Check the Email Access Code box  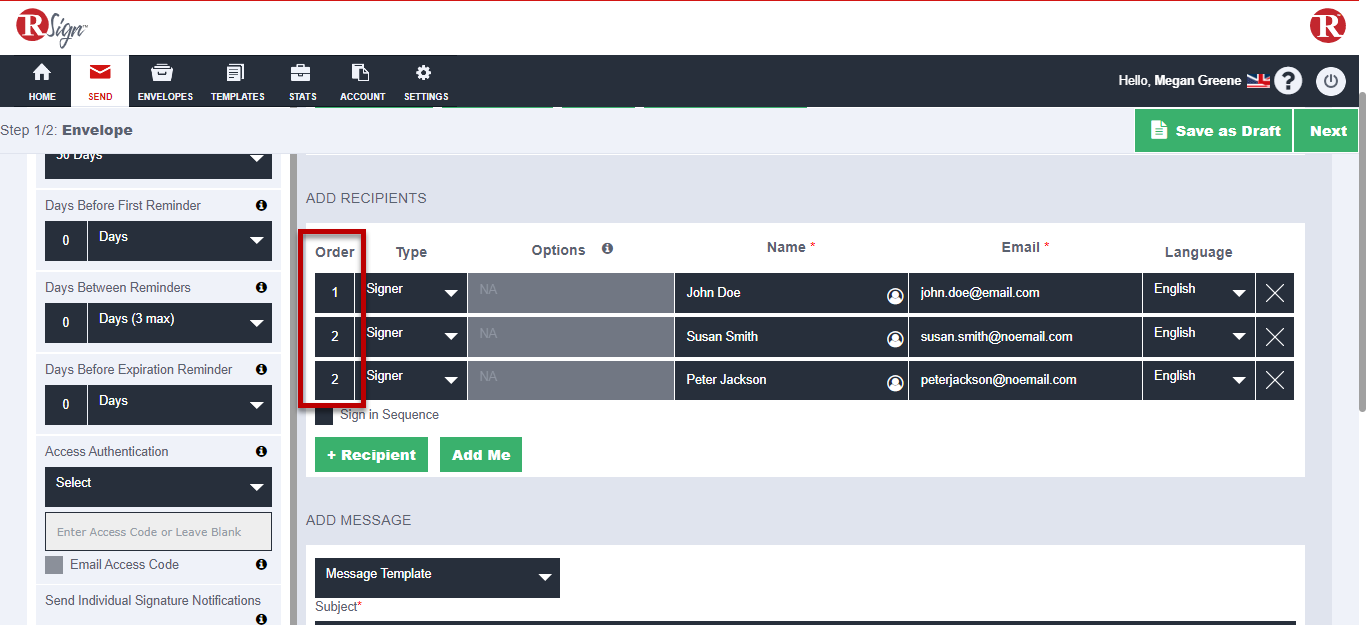54,565
